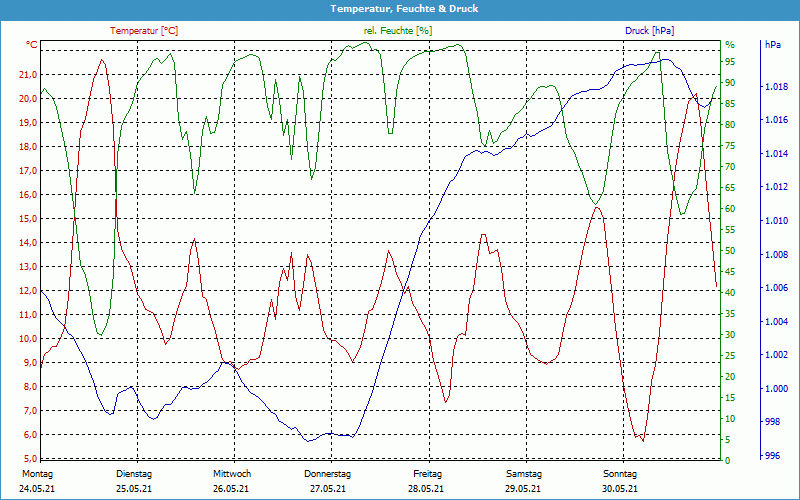The image size is (800, 500).
Task: Click '1.000' on the blue pressure axis
Action: coord(777,389)
